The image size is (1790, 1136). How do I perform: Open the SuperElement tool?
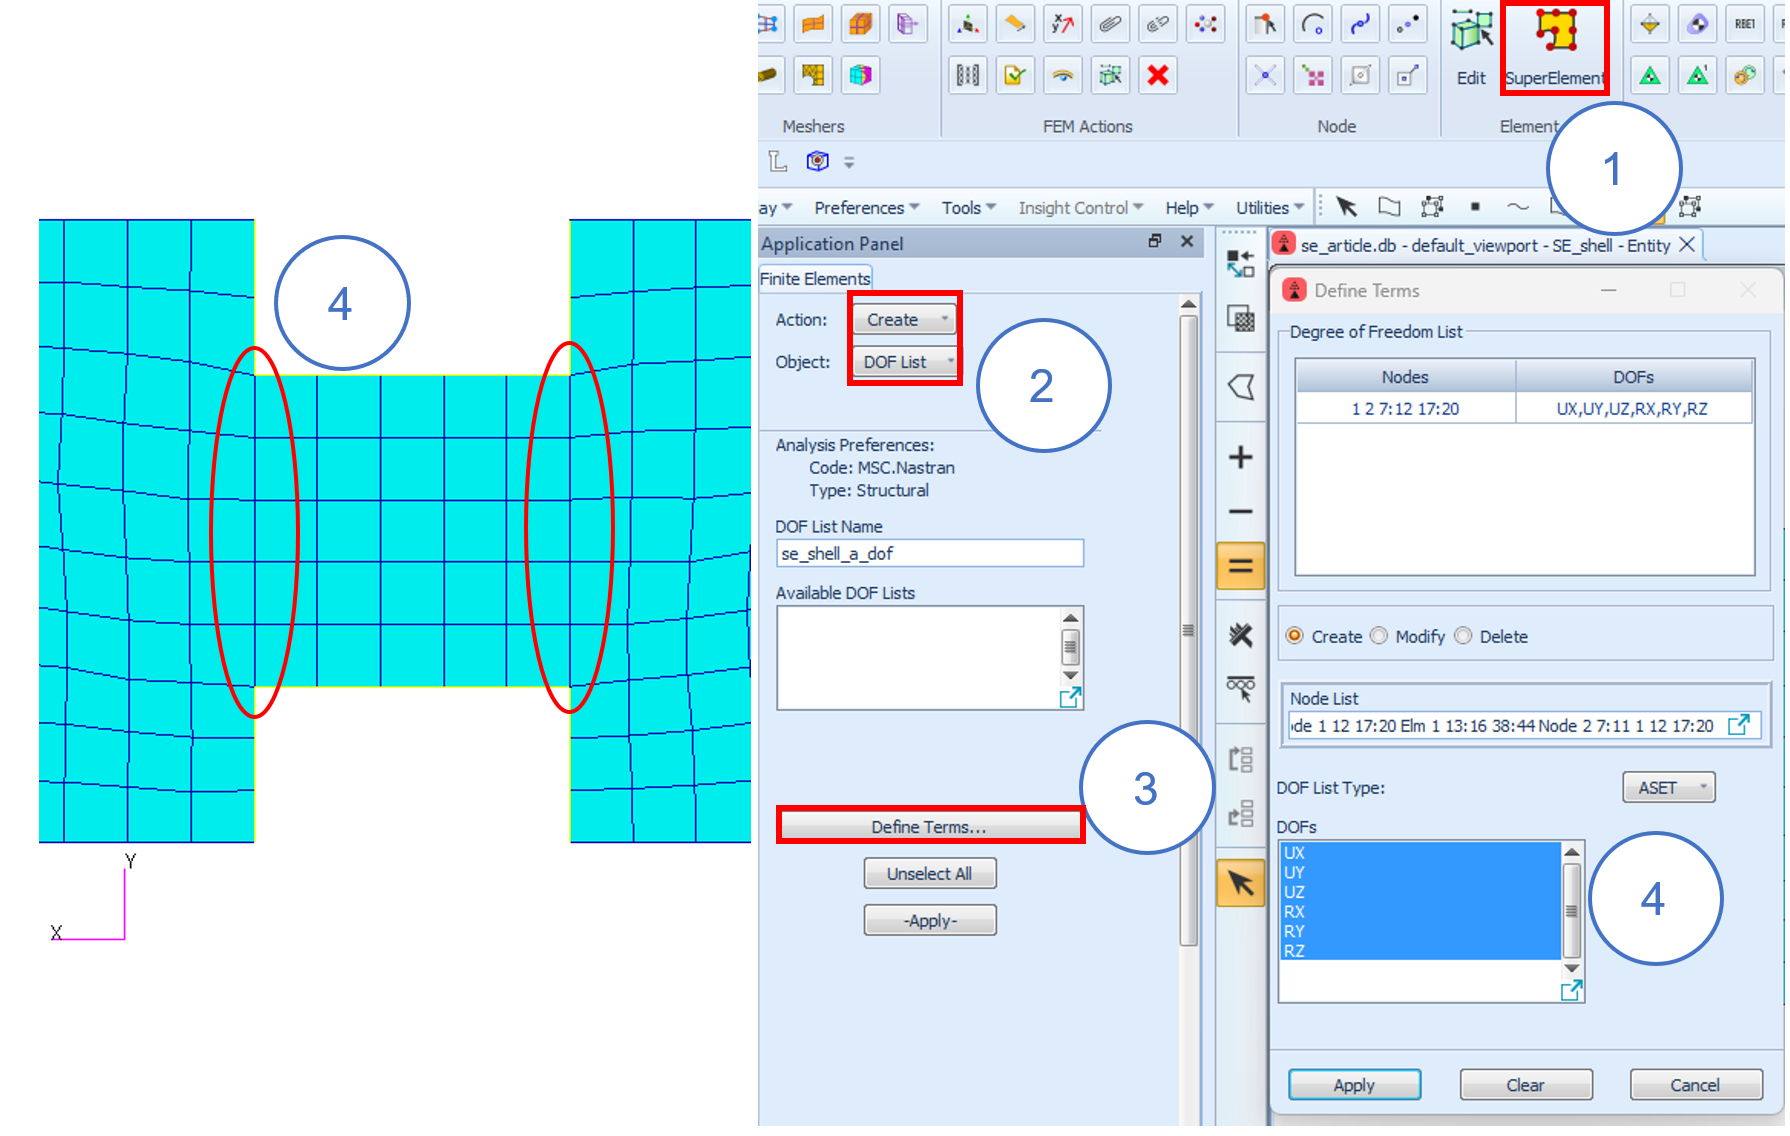click(x=1554, y=47)
